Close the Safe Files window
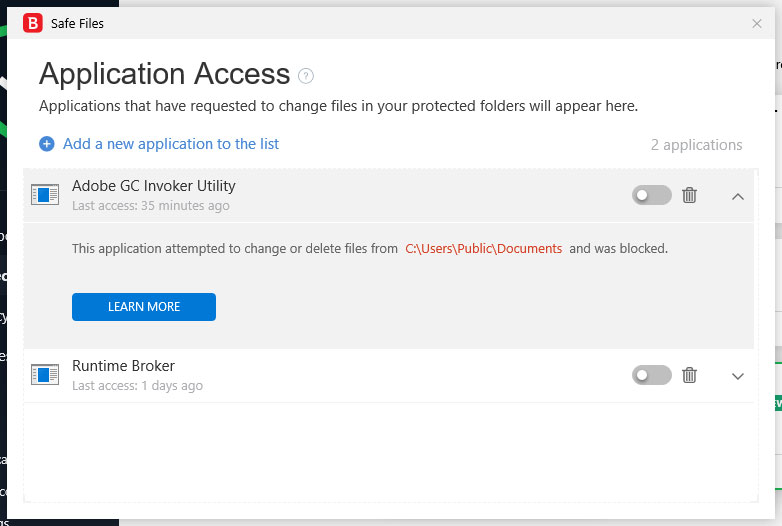The width and height of the screenshot is (782, 526). tap(757, 23)
